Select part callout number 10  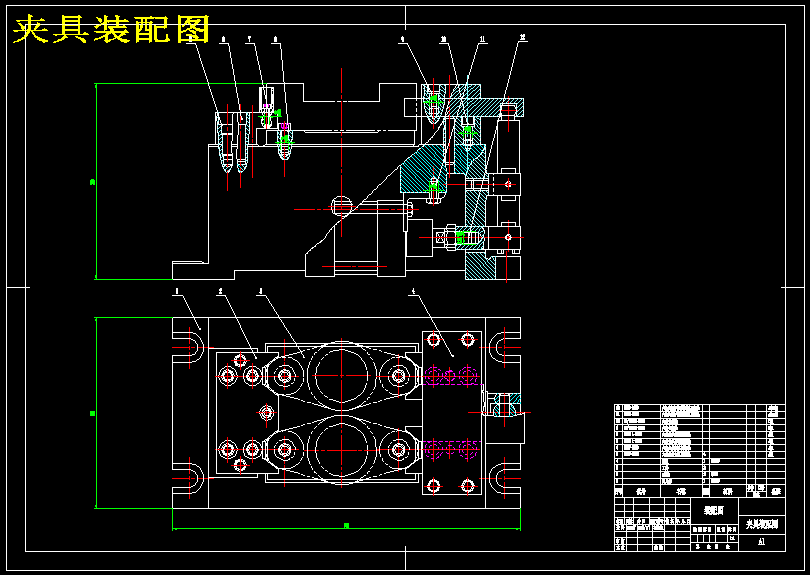tap(444, 39)
